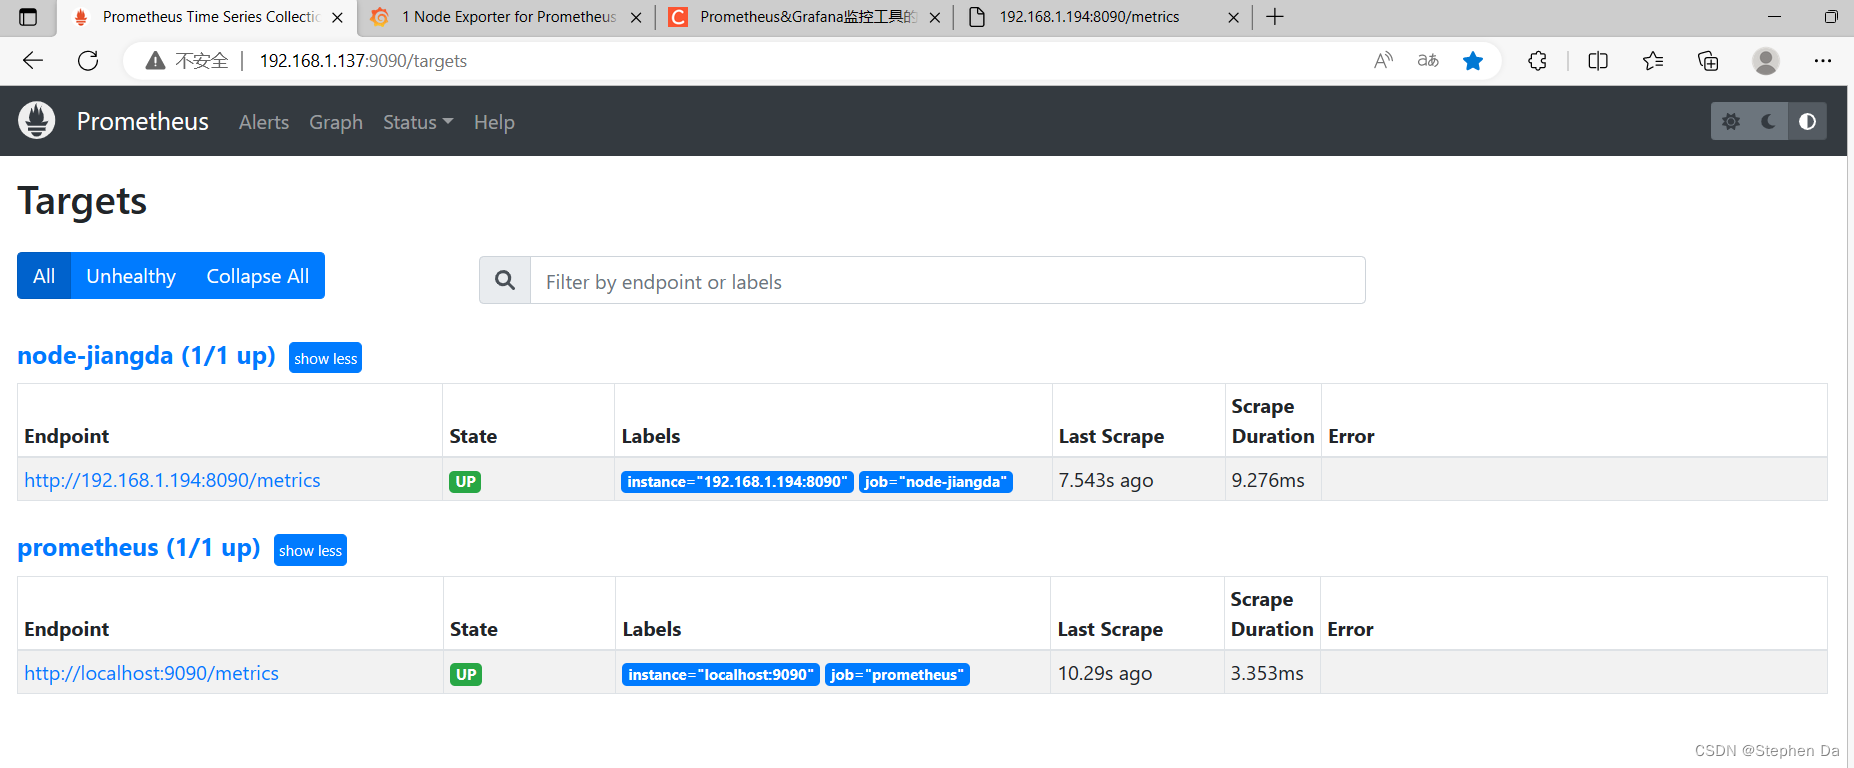
Task: Click the 3.353ms scrape duration value
Action: [x=1267, y=674]
